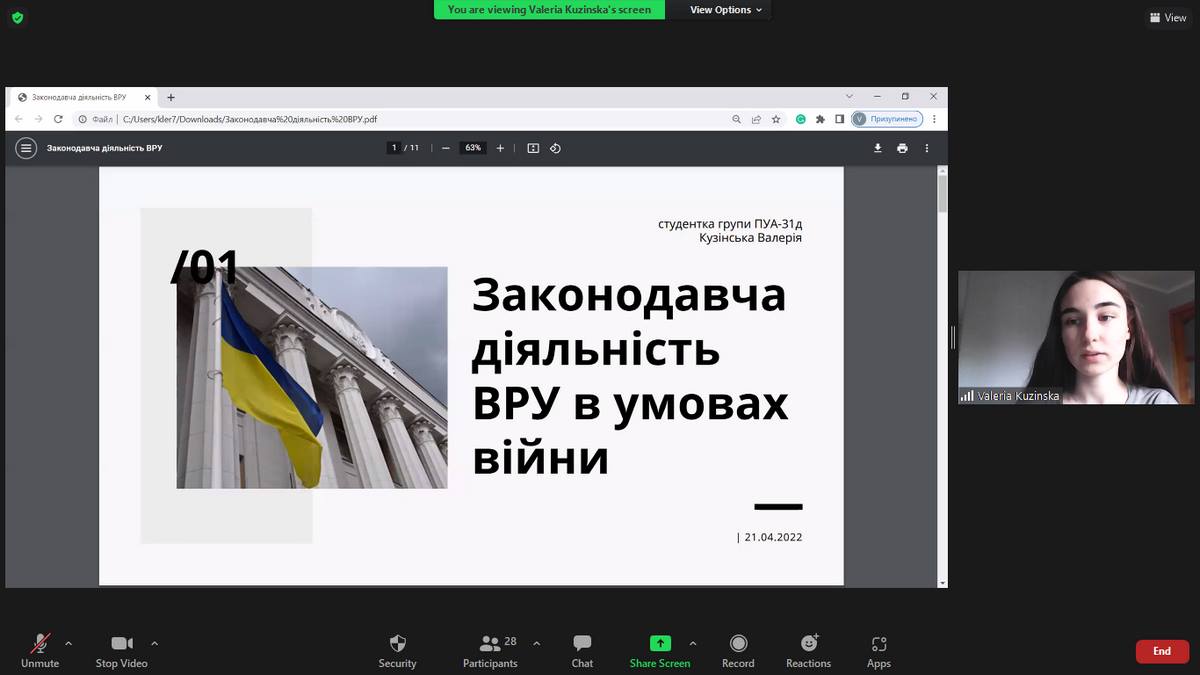1200x675 pixels.
Task: Expand video options arrow next to Stop Video
Action: coord(154,643)
